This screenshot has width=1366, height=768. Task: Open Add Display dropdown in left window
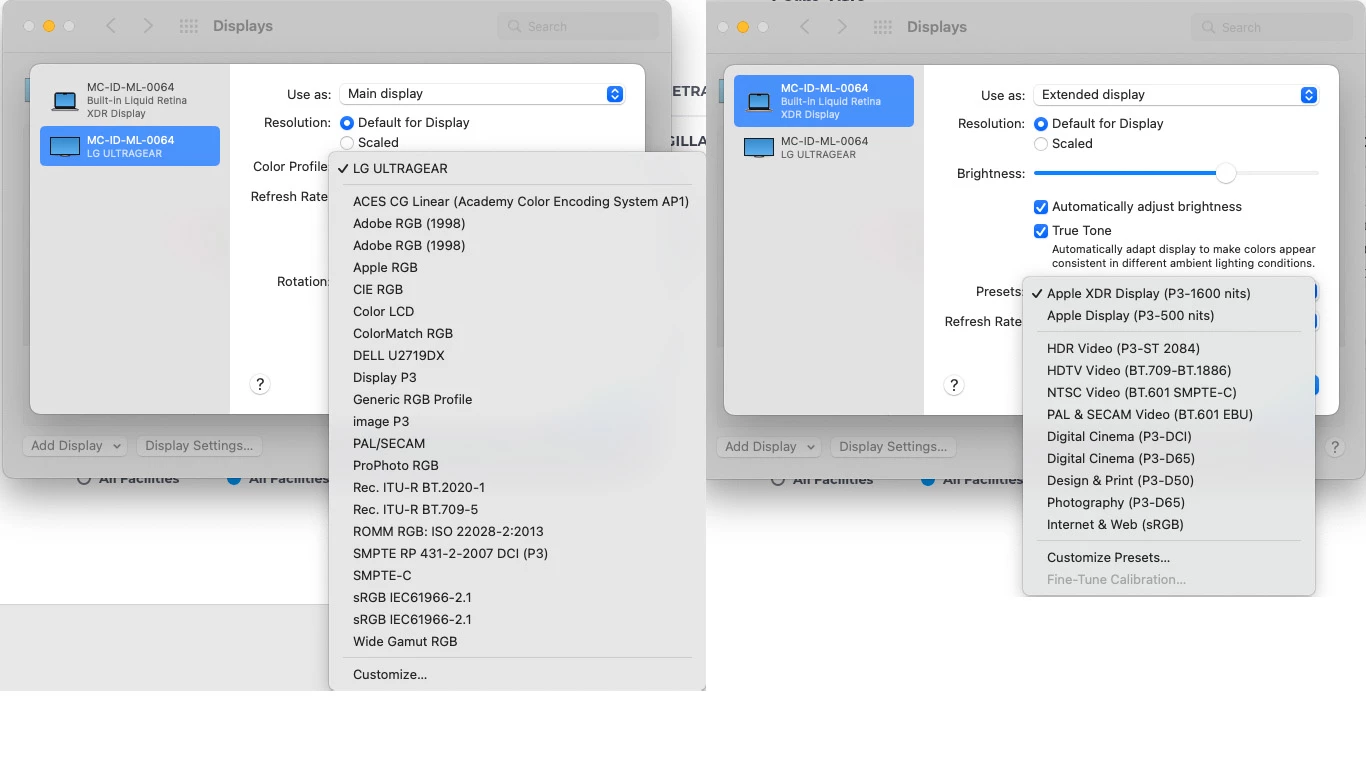75,446
